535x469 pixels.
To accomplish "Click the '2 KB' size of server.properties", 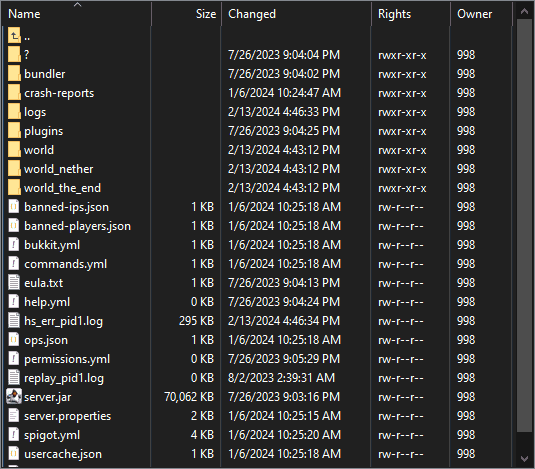I will click(202, 416).
